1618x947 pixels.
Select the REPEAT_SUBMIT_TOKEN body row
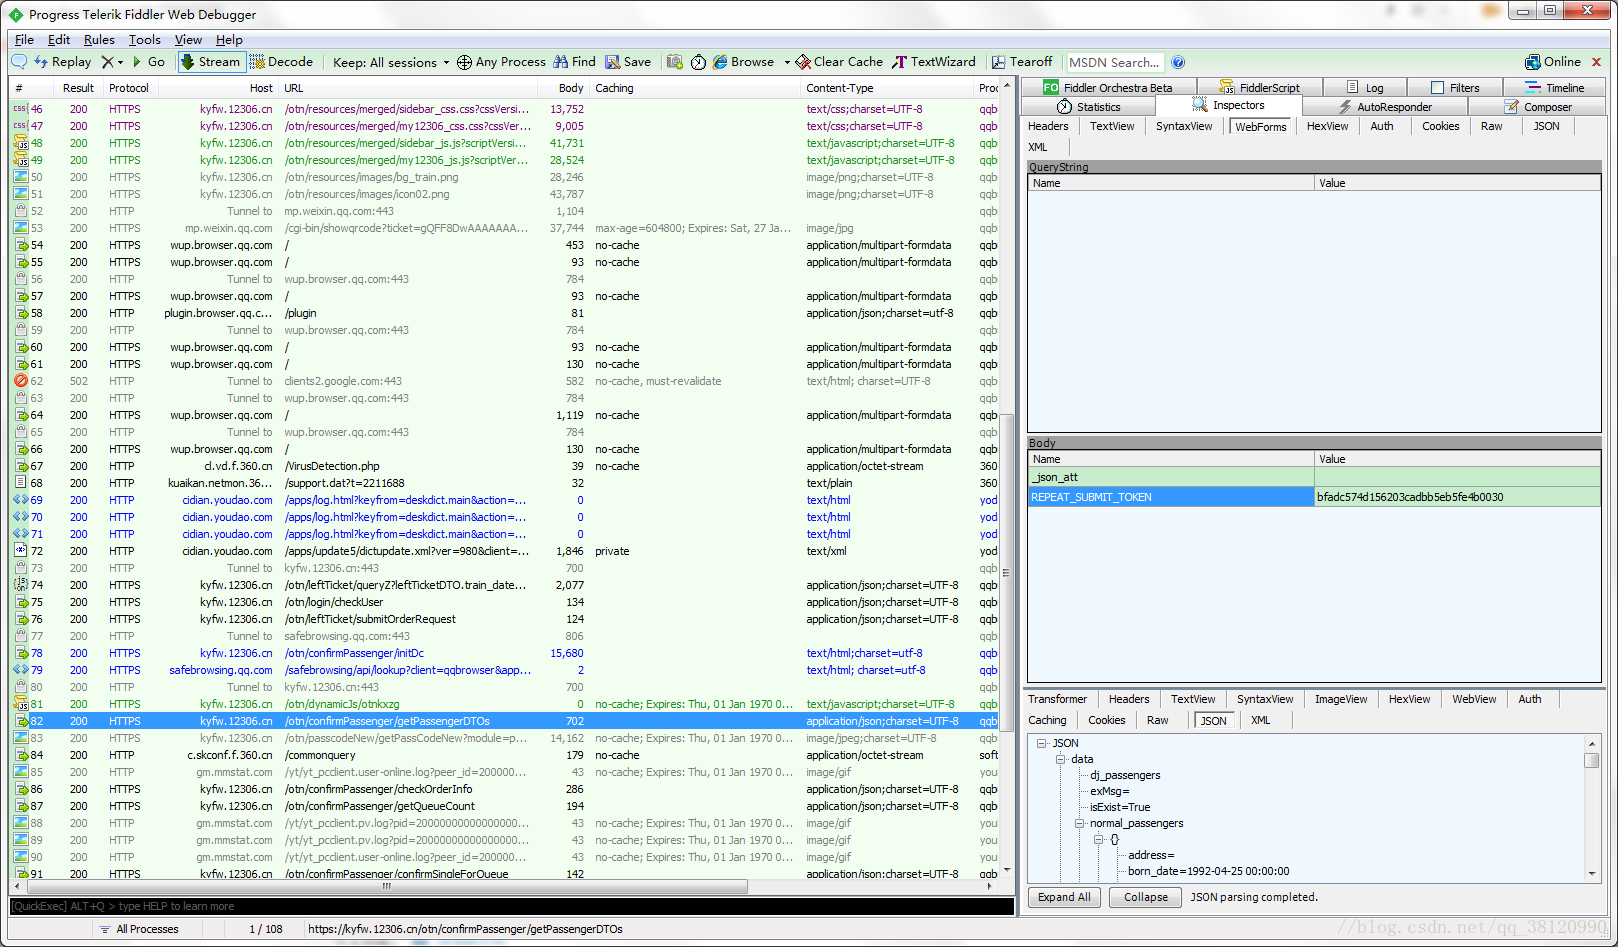tap(1314, 497)
